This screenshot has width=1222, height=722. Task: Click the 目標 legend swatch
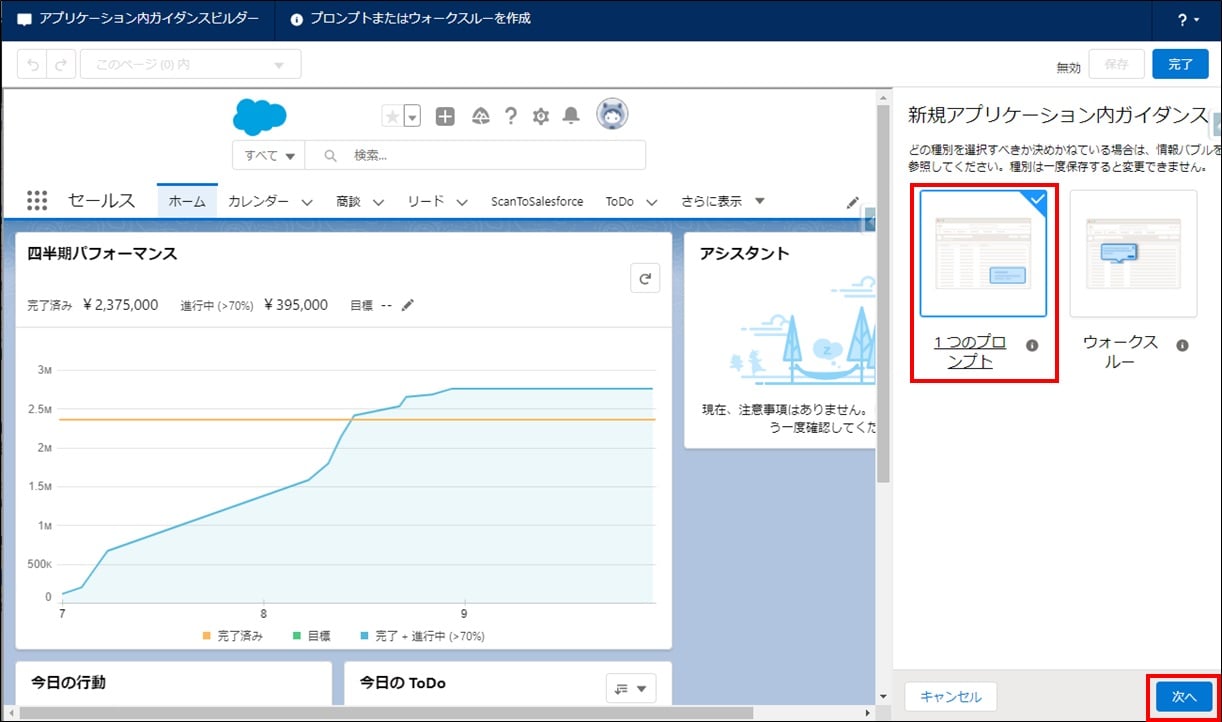point(298,636)
